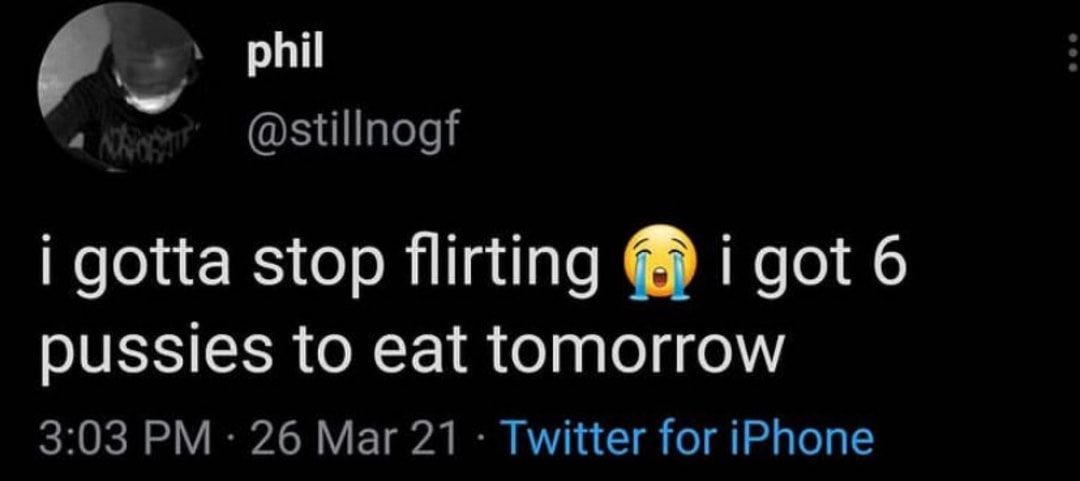Click the 3:03 PM timestamp
The image size is (1080, 481).
pos(123,438)
